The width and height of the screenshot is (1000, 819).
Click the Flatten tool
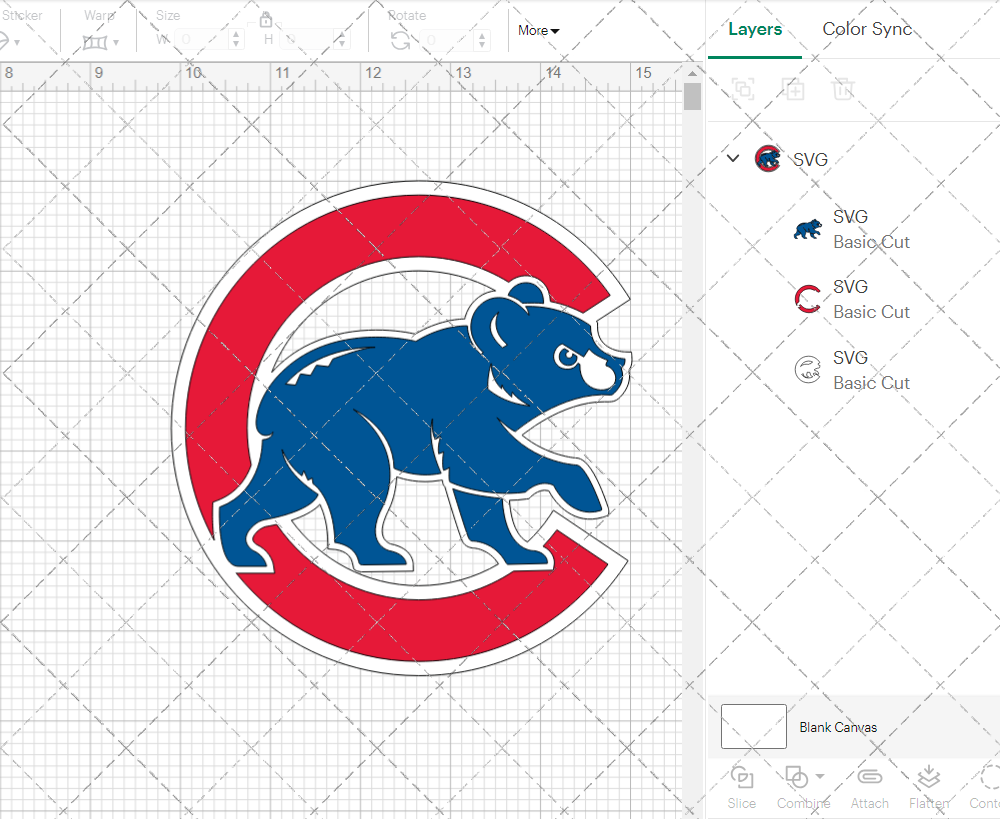pos(929,787)
